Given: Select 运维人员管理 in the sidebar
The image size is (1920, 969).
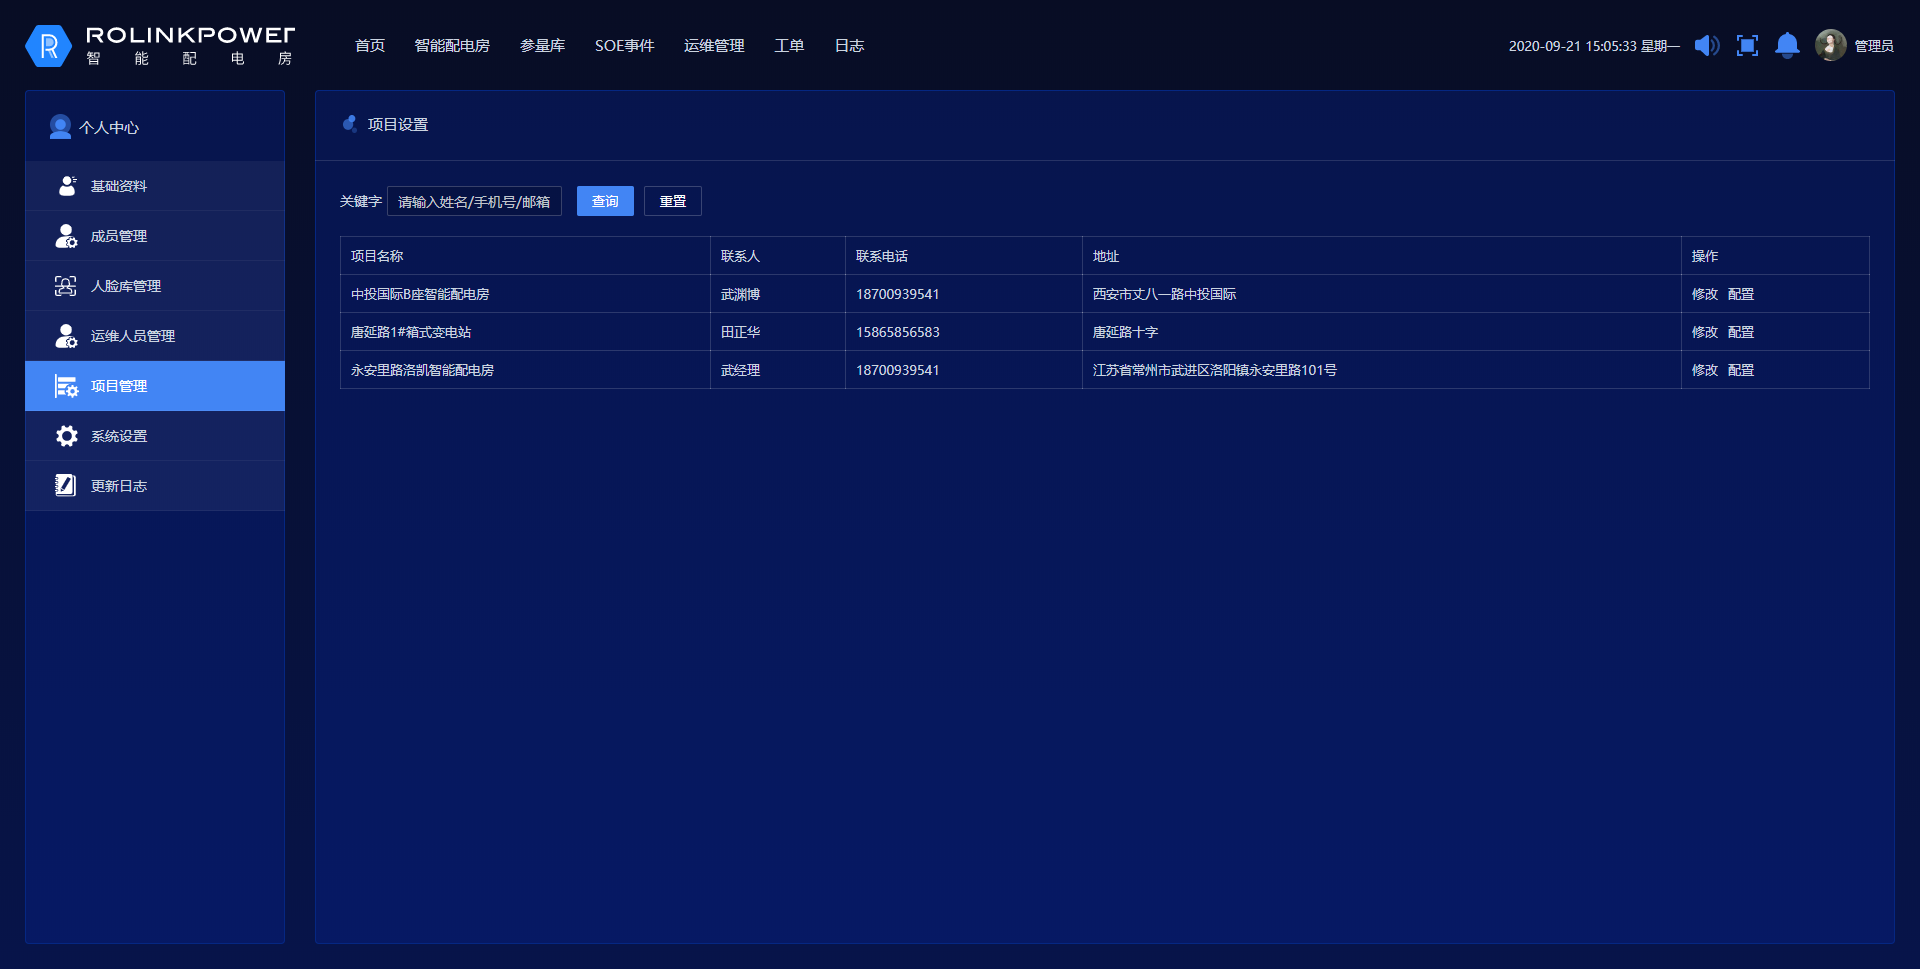Looking at the screenshot, I should coord(155,336).
